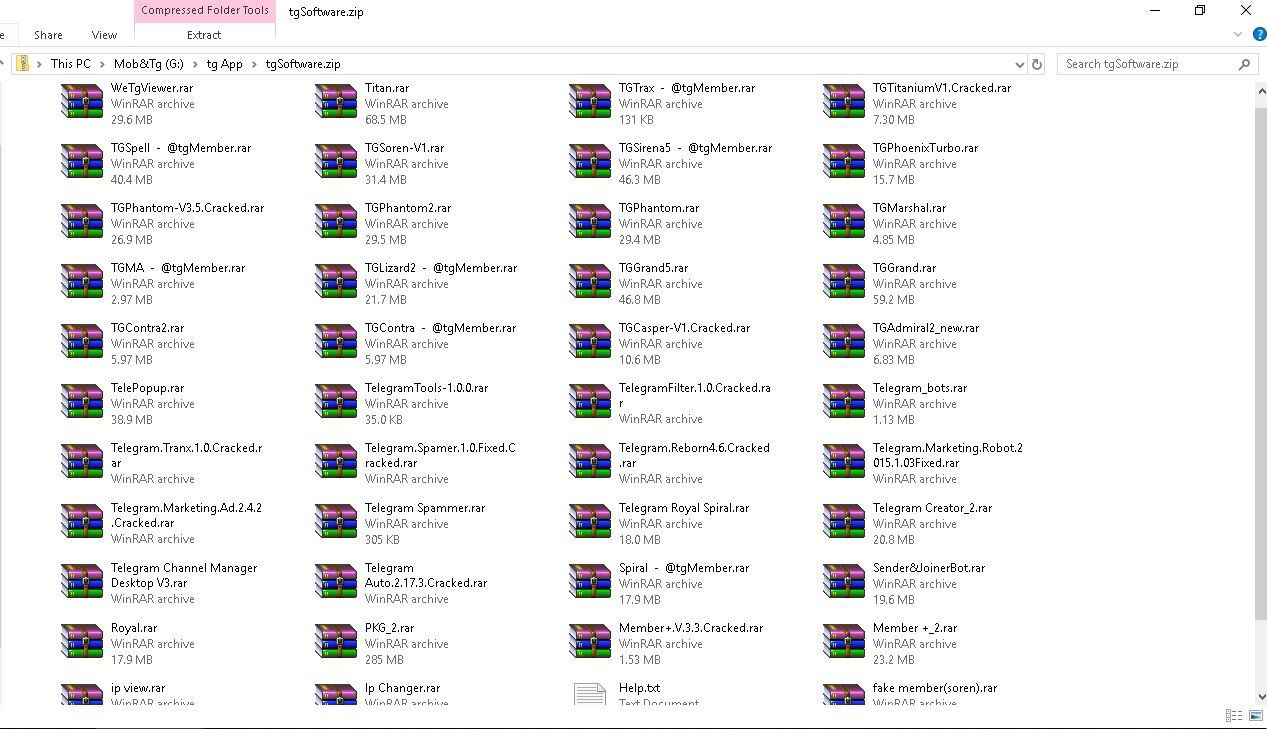This screenshot has width=1267, height=729.
Task: Click the TGPhoenixTurbo.rar archive icon
Action: tap(844, 163)
